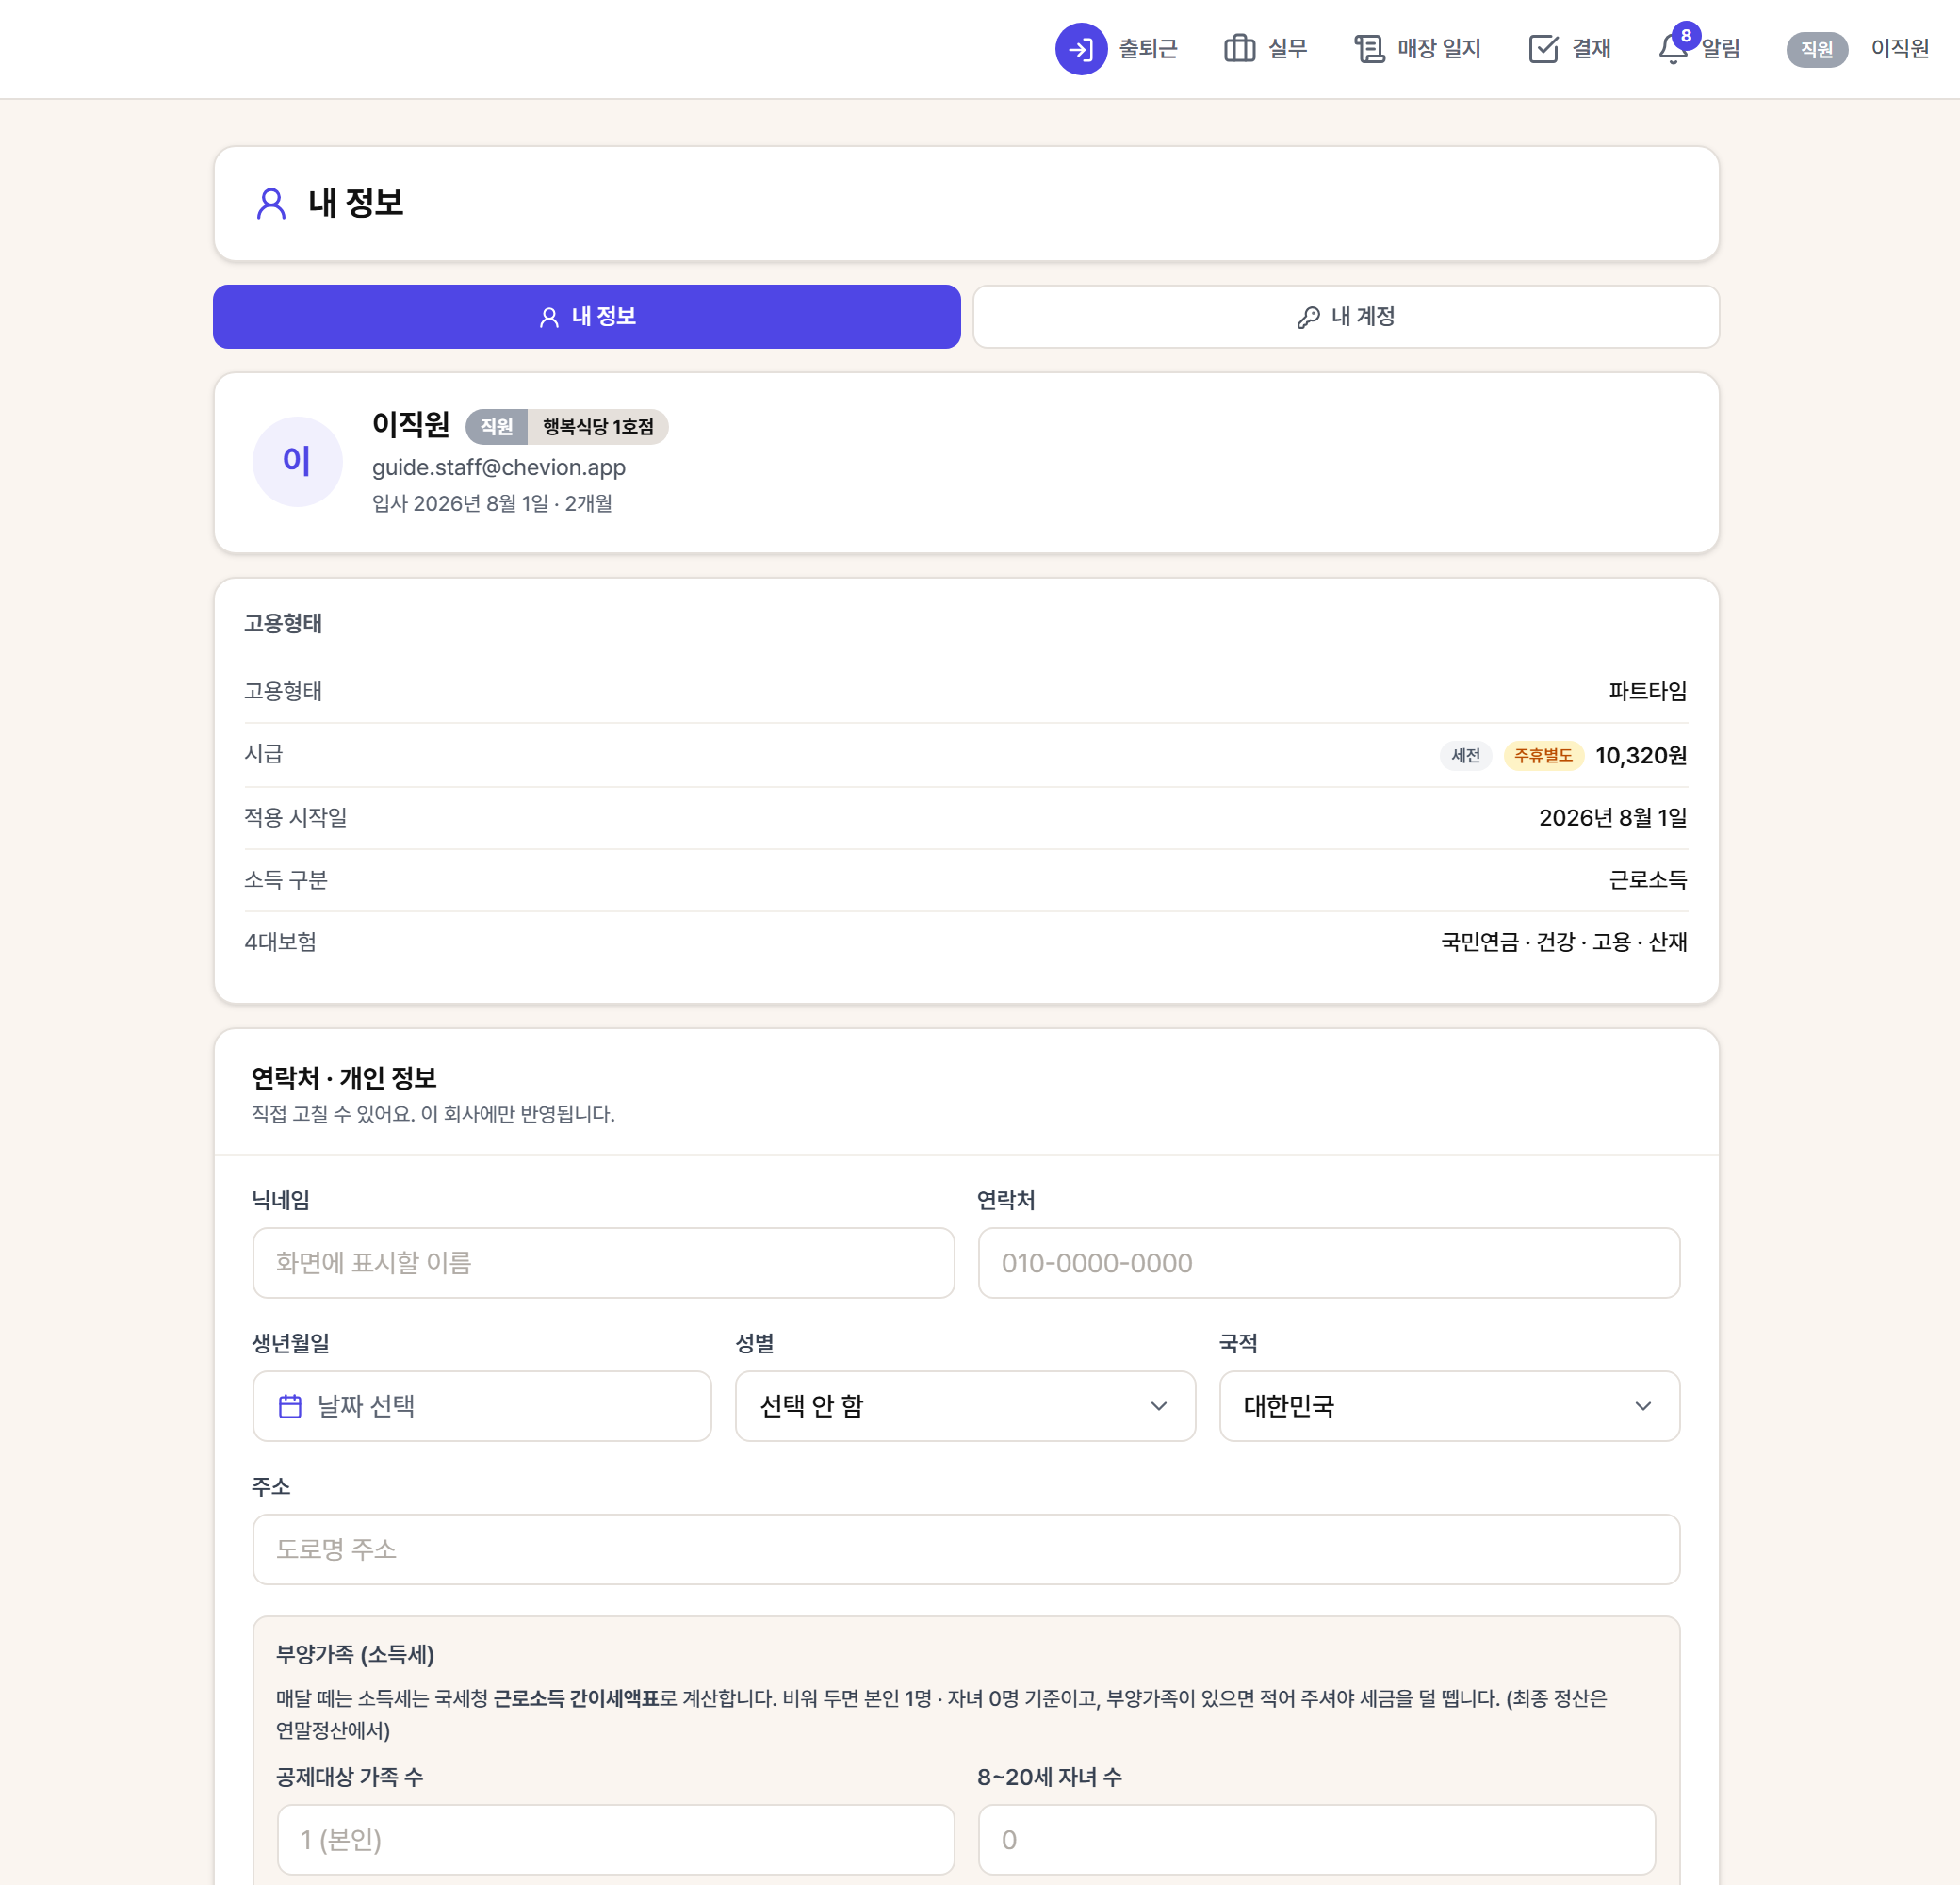Click the 행복식당 1호점 store badge
Viewport: 1960px width, 1885px height.
pyautogui.click(x=598, y=427)
